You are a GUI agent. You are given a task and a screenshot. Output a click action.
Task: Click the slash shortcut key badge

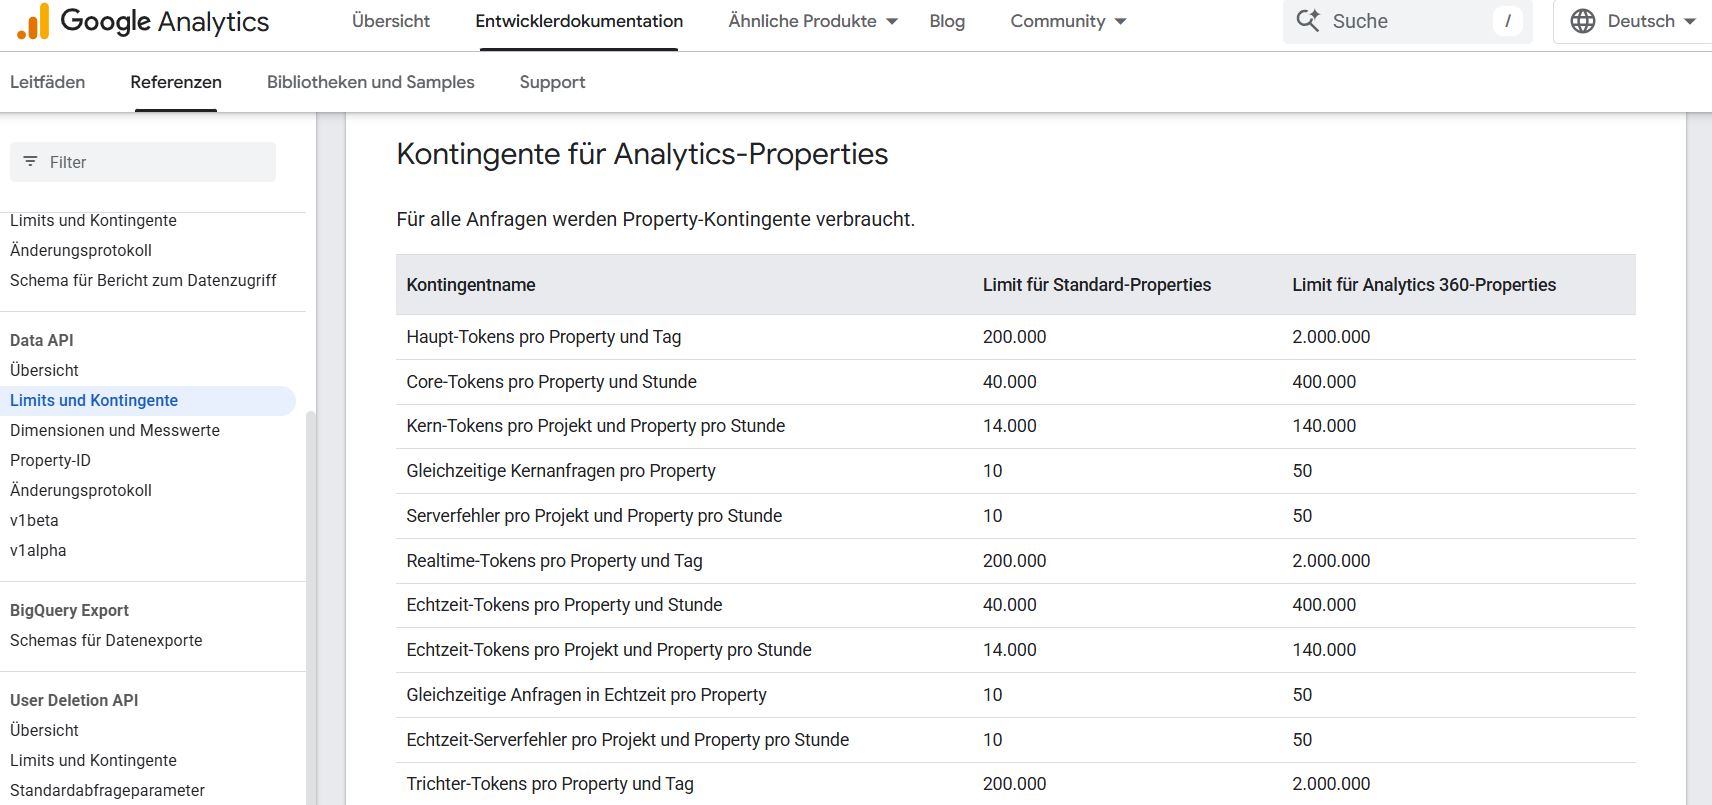coord(1507,21)
